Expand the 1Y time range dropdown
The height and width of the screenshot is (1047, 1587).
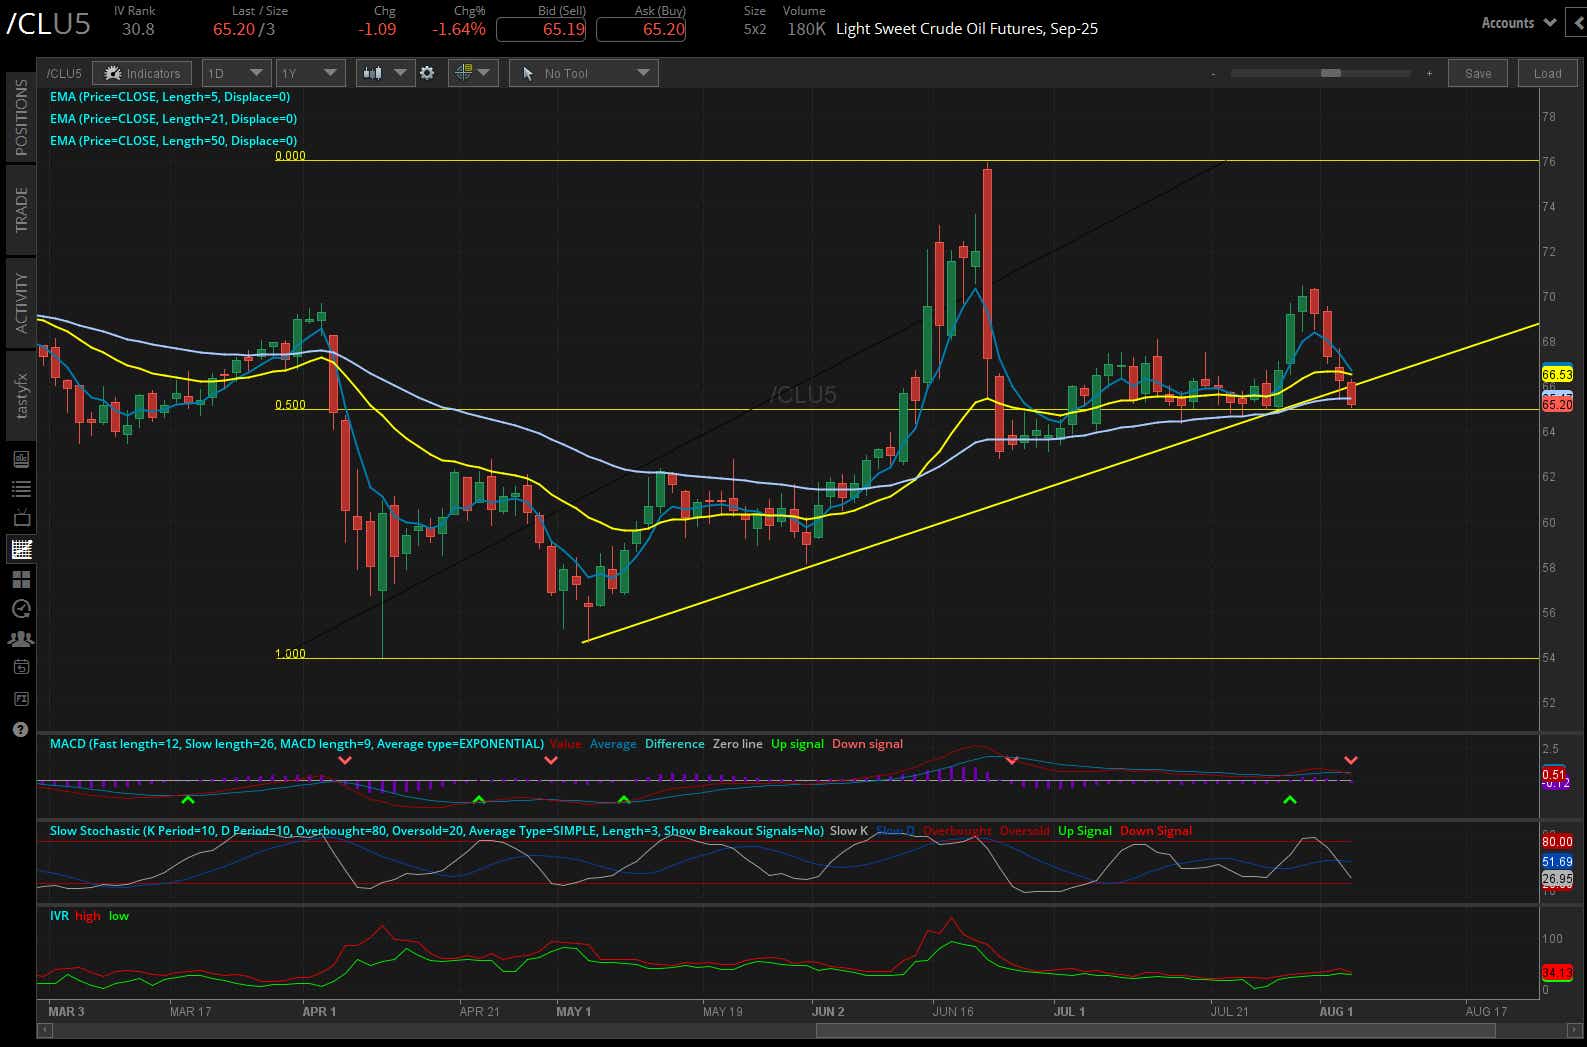(x=311, y=73)
